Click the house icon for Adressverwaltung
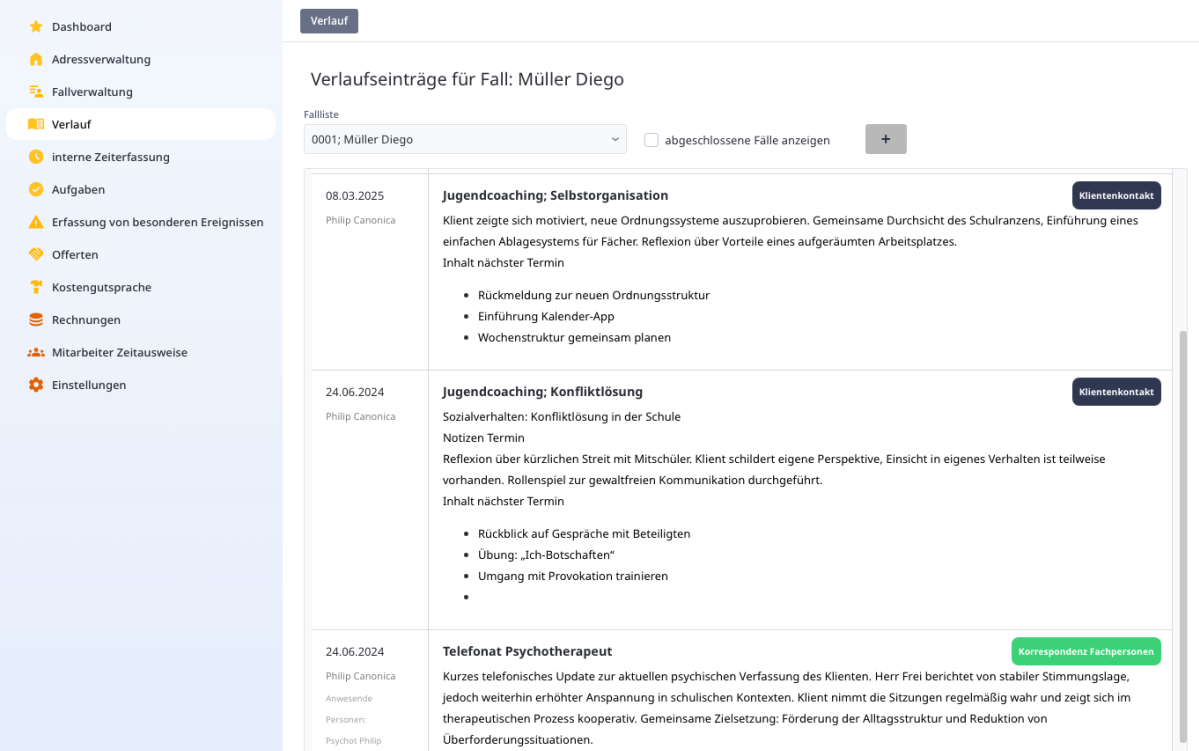Viewport: 1199px width, 751px height. [x=36, y=59]
